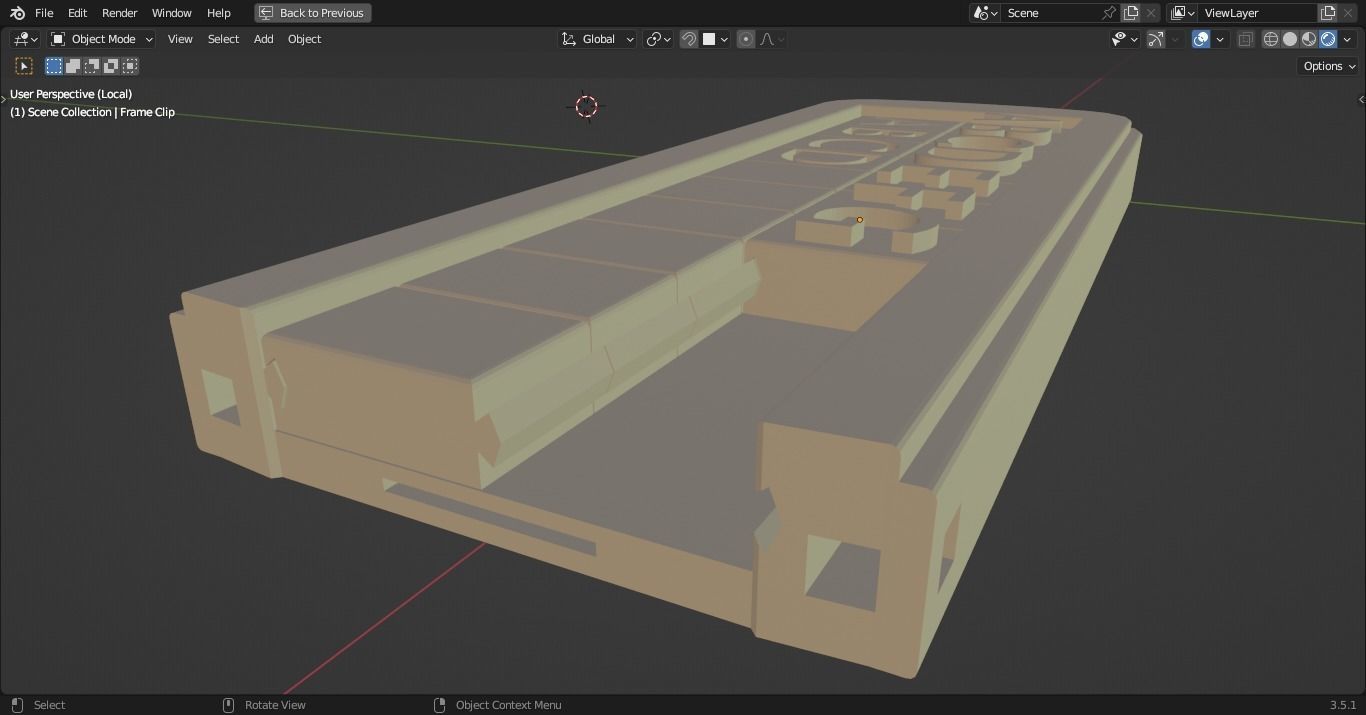
Task: Choose the Invert selection mode
Action: [111, 66]
